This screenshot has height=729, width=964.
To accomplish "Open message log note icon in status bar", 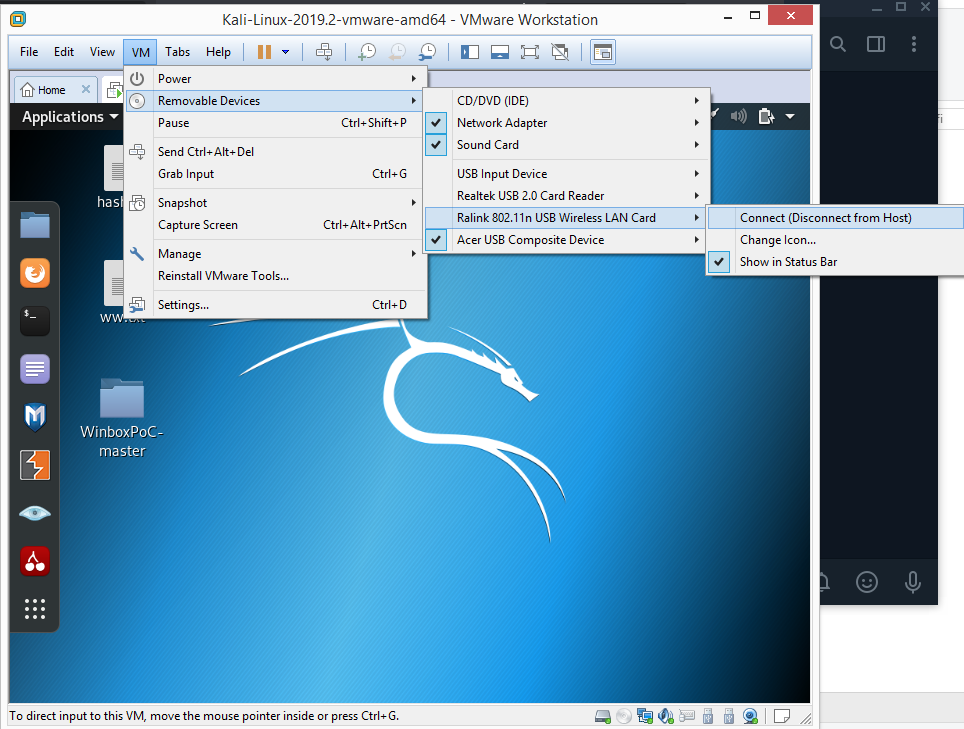I will (x=781, y=716).
